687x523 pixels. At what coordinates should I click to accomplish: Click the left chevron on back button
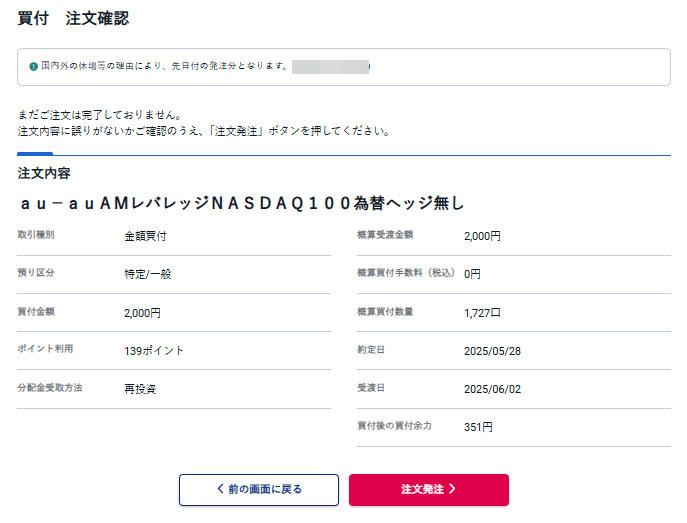coord(221,489)
